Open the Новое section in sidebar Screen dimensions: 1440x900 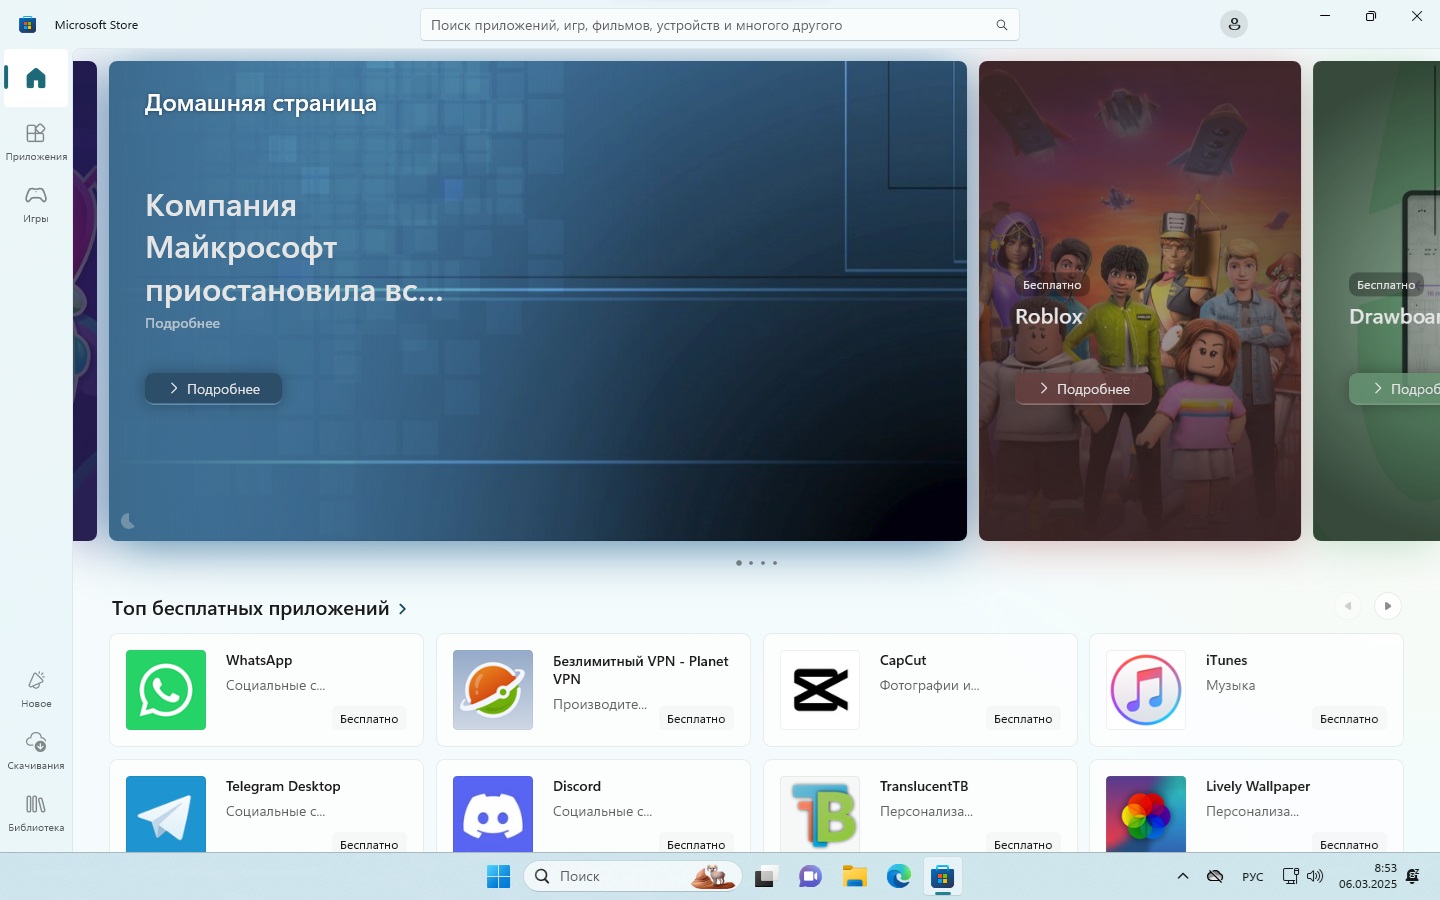(36, 689)
